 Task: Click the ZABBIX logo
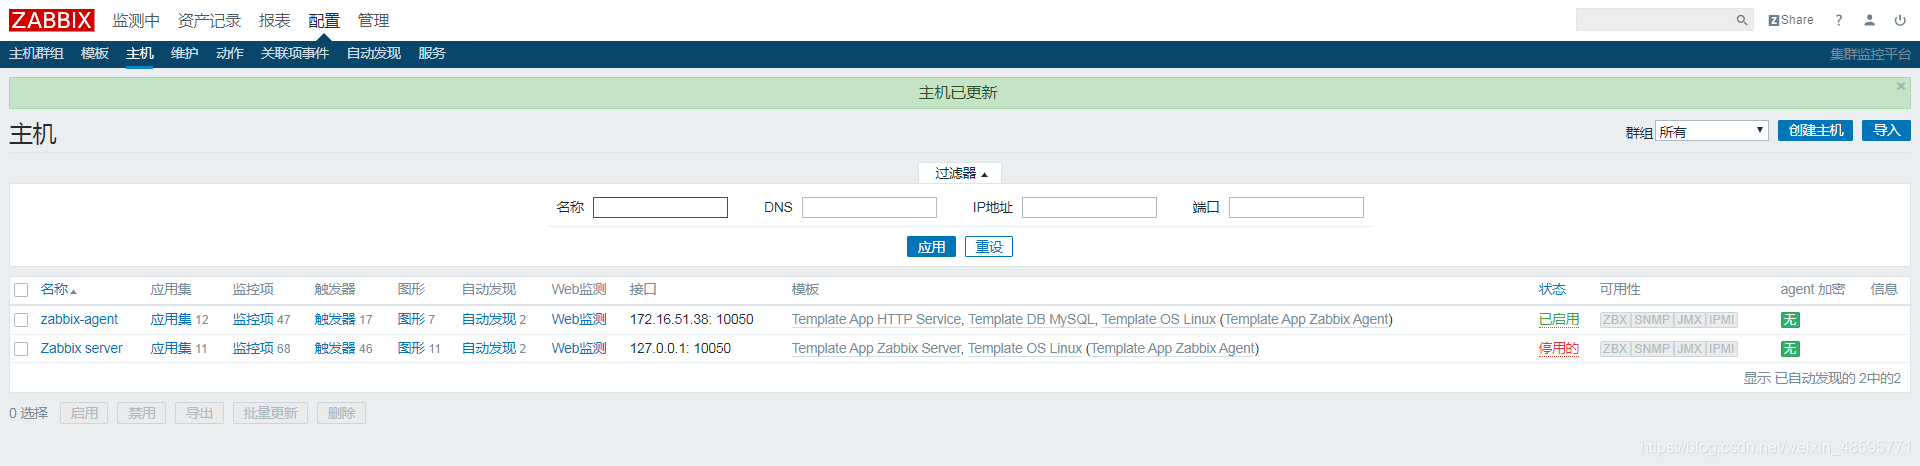pos(52,20)
